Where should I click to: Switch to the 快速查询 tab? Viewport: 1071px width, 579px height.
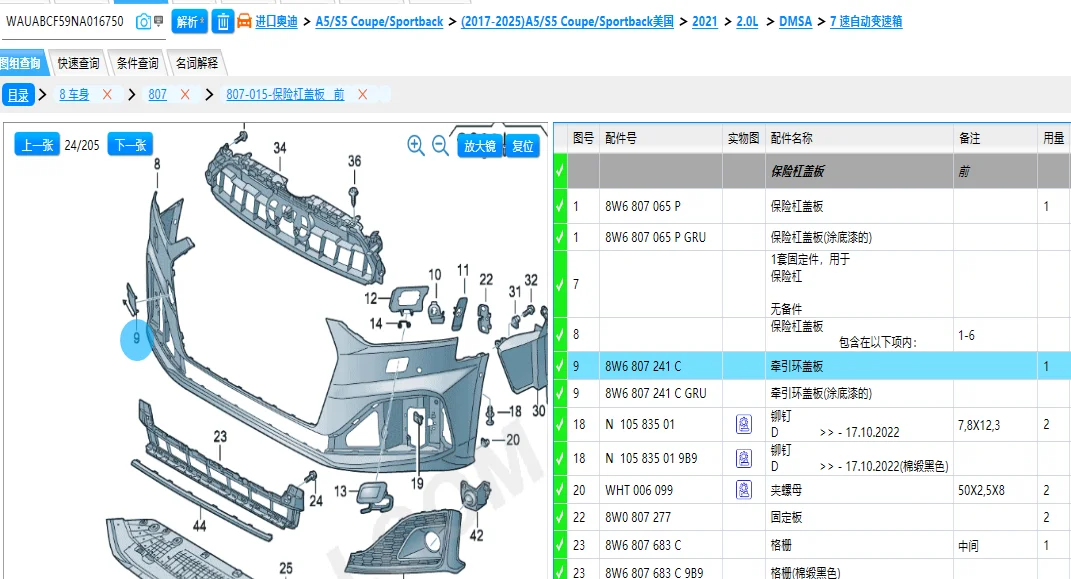tap(78, 63)
